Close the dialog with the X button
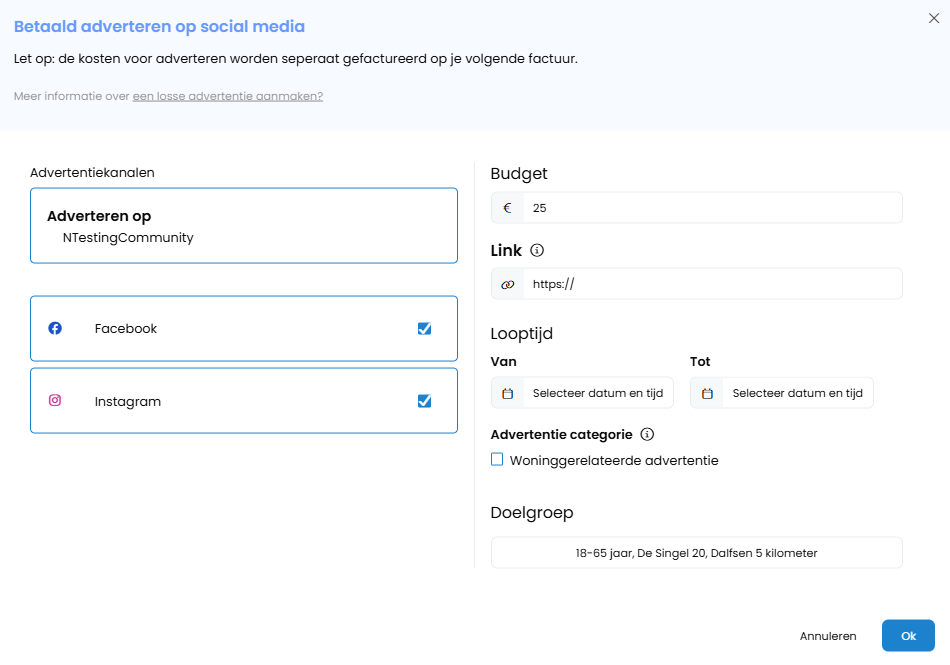950x665 pixels. tap(934, 17)
